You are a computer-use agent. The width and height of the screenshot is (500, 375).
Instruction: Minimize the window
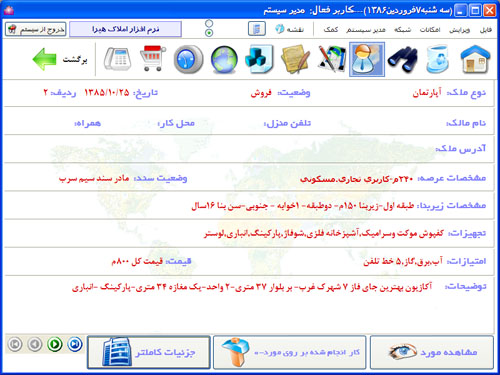click(460, 10)
